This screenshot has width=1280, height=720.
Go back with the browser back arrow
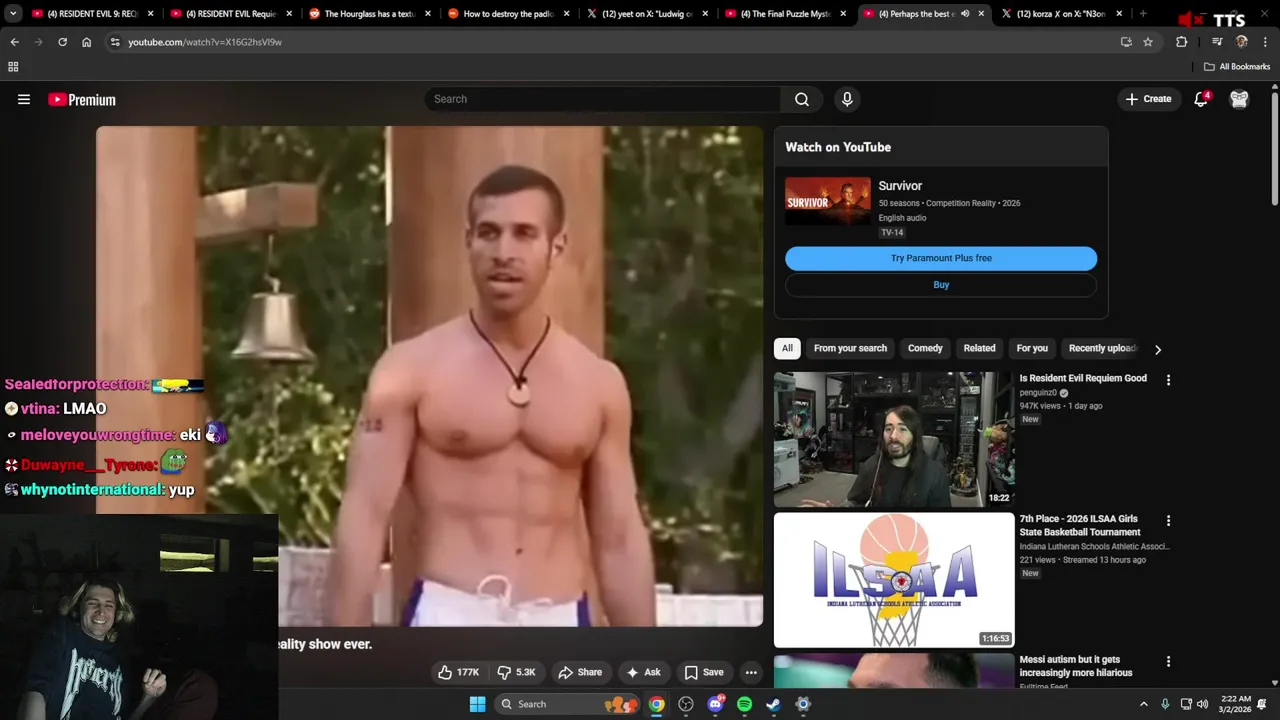pyautogui.click(x=14, y=42)
